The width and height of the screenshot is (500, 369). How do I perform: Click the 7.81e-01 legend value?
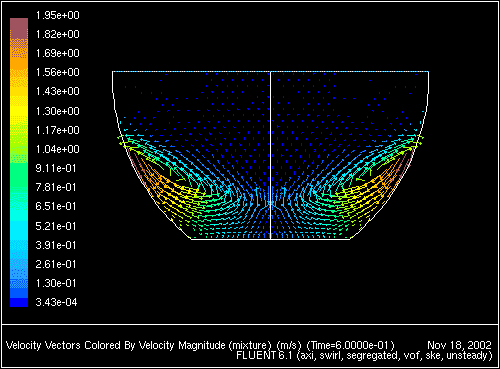click(x=56, y=187)
